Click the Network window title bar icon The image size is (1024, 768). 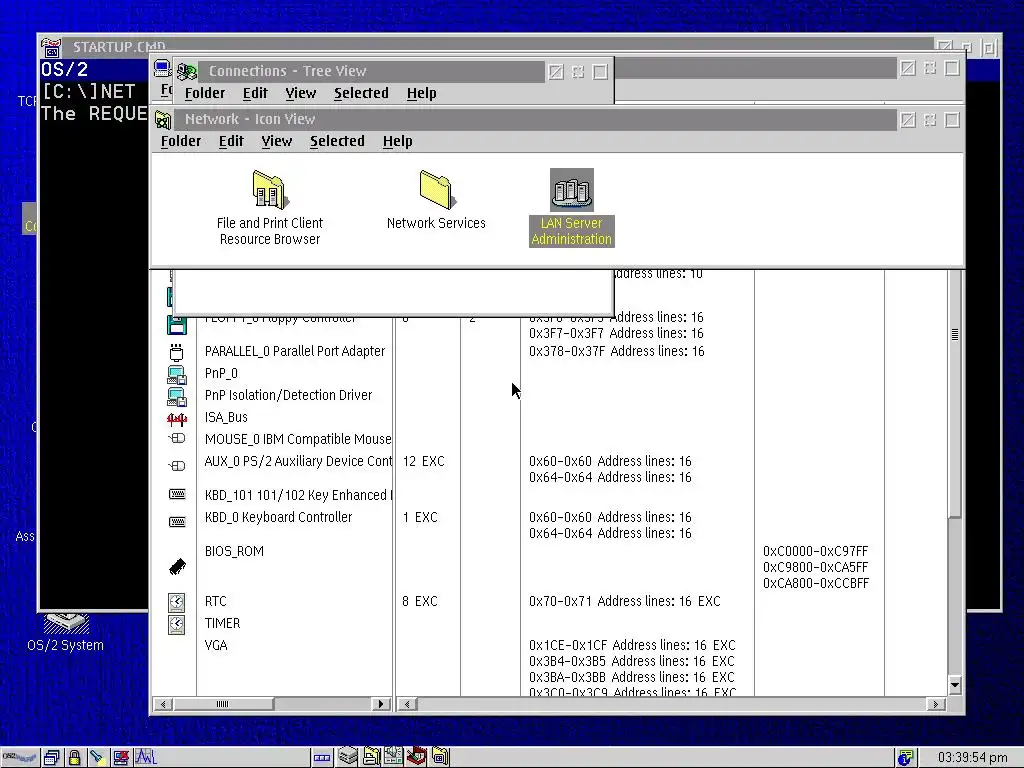[163, 120]
